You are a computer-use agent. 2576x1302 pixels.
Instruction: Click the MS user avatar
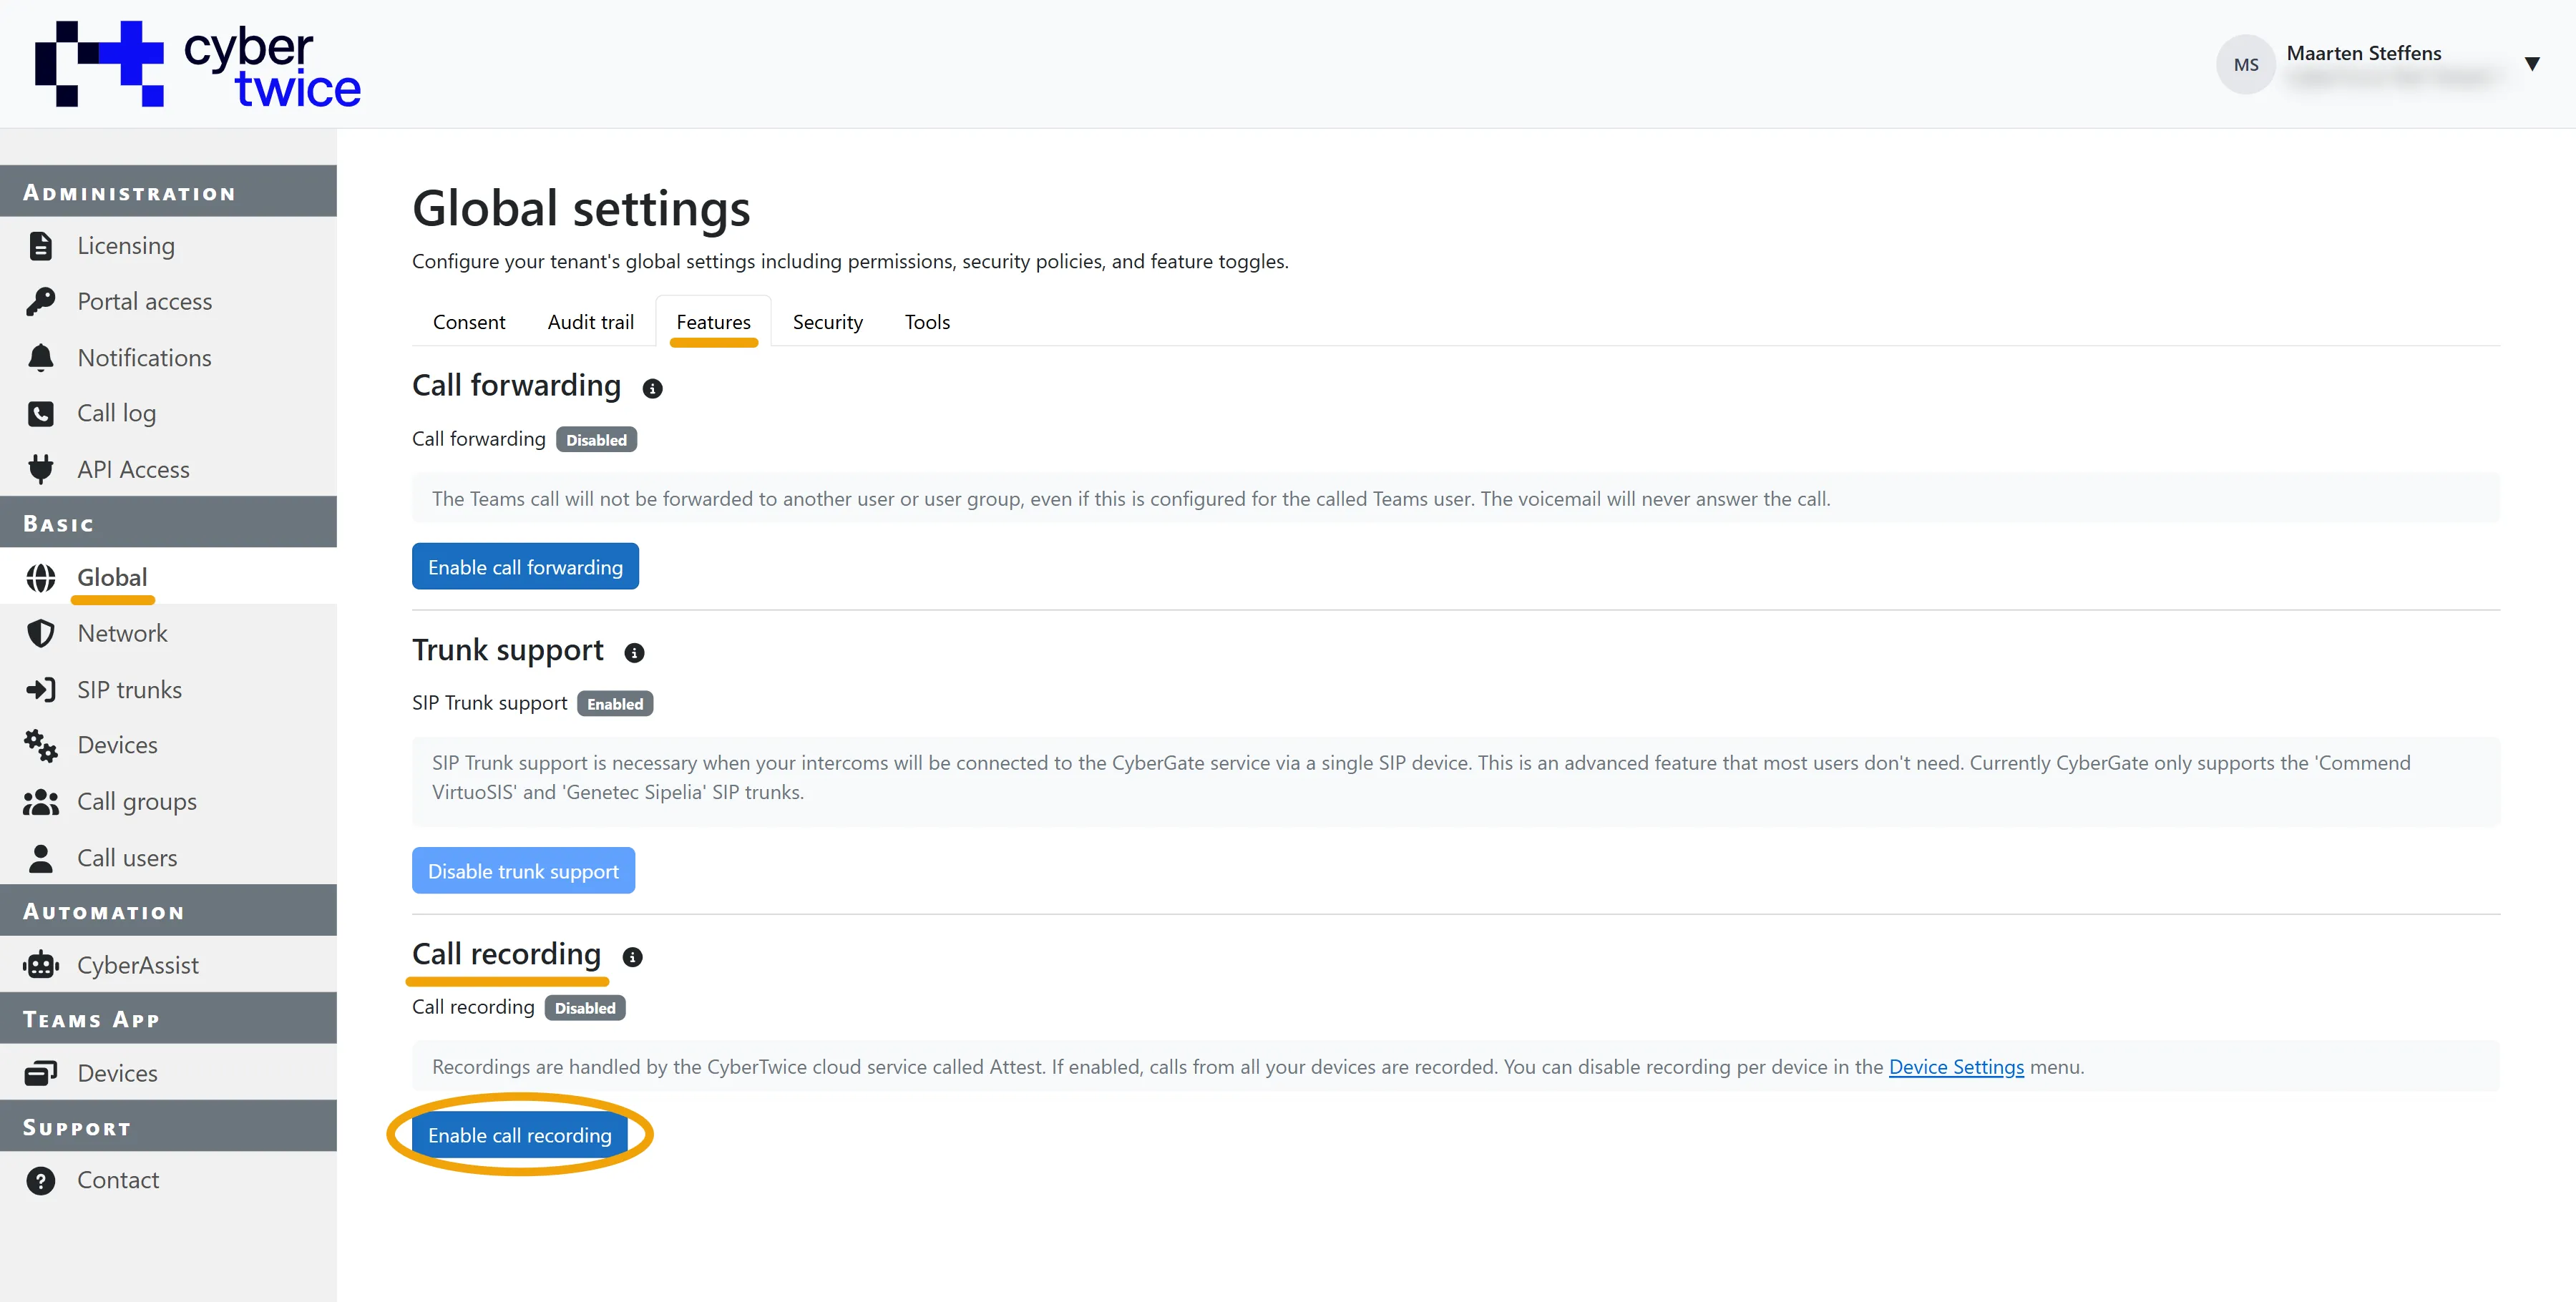click(x=2246, y=65)
